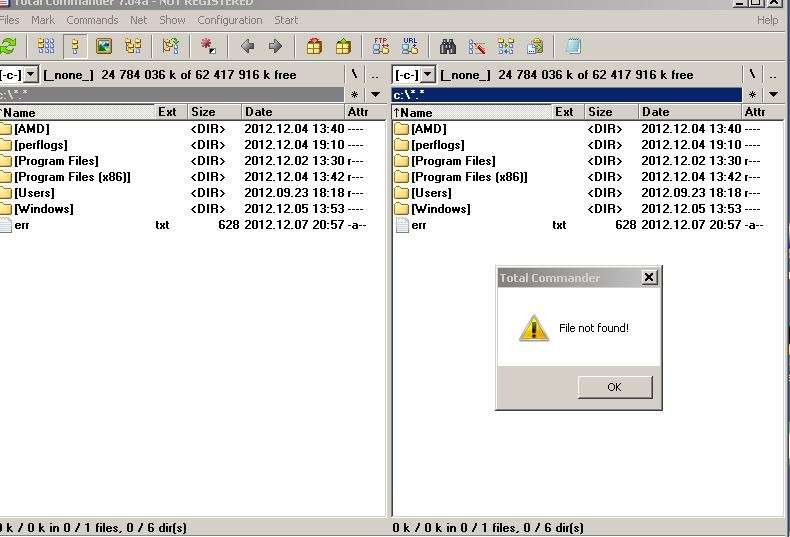Click the right panel path bar c:\*.*

tap(567, 94)
